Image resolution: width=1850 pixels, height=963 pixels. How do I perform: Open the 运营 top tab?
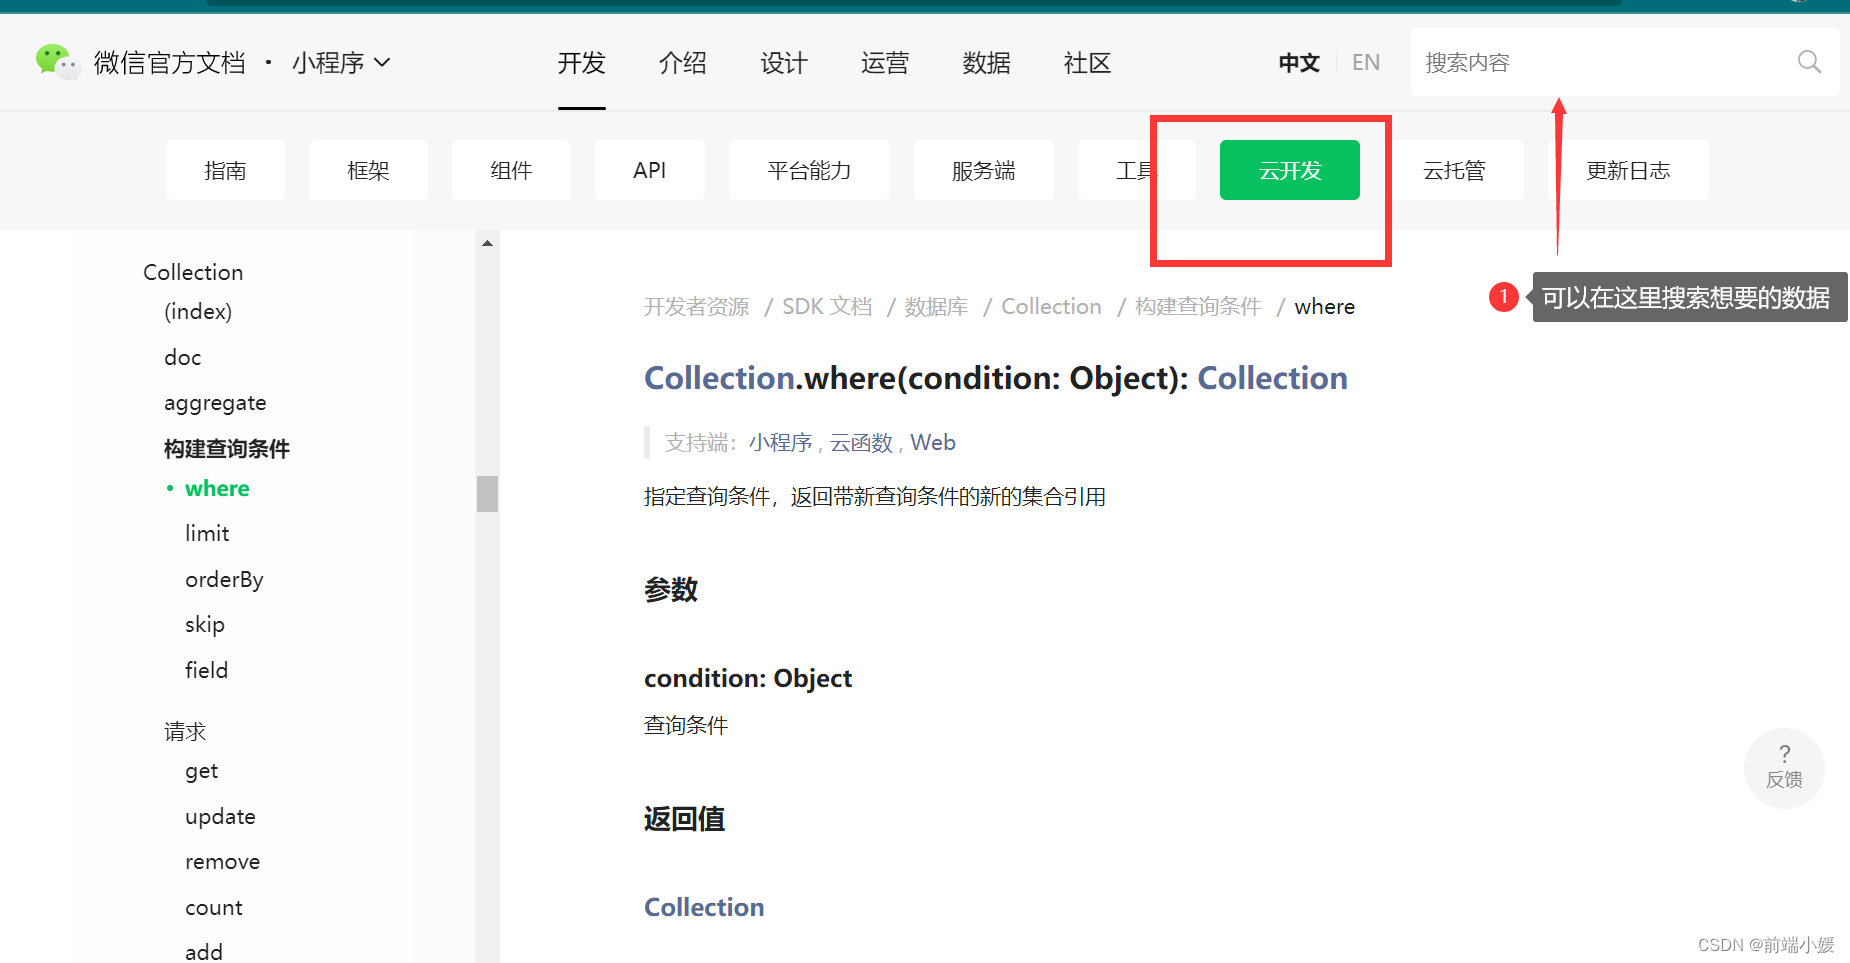[x=885, y=63]
